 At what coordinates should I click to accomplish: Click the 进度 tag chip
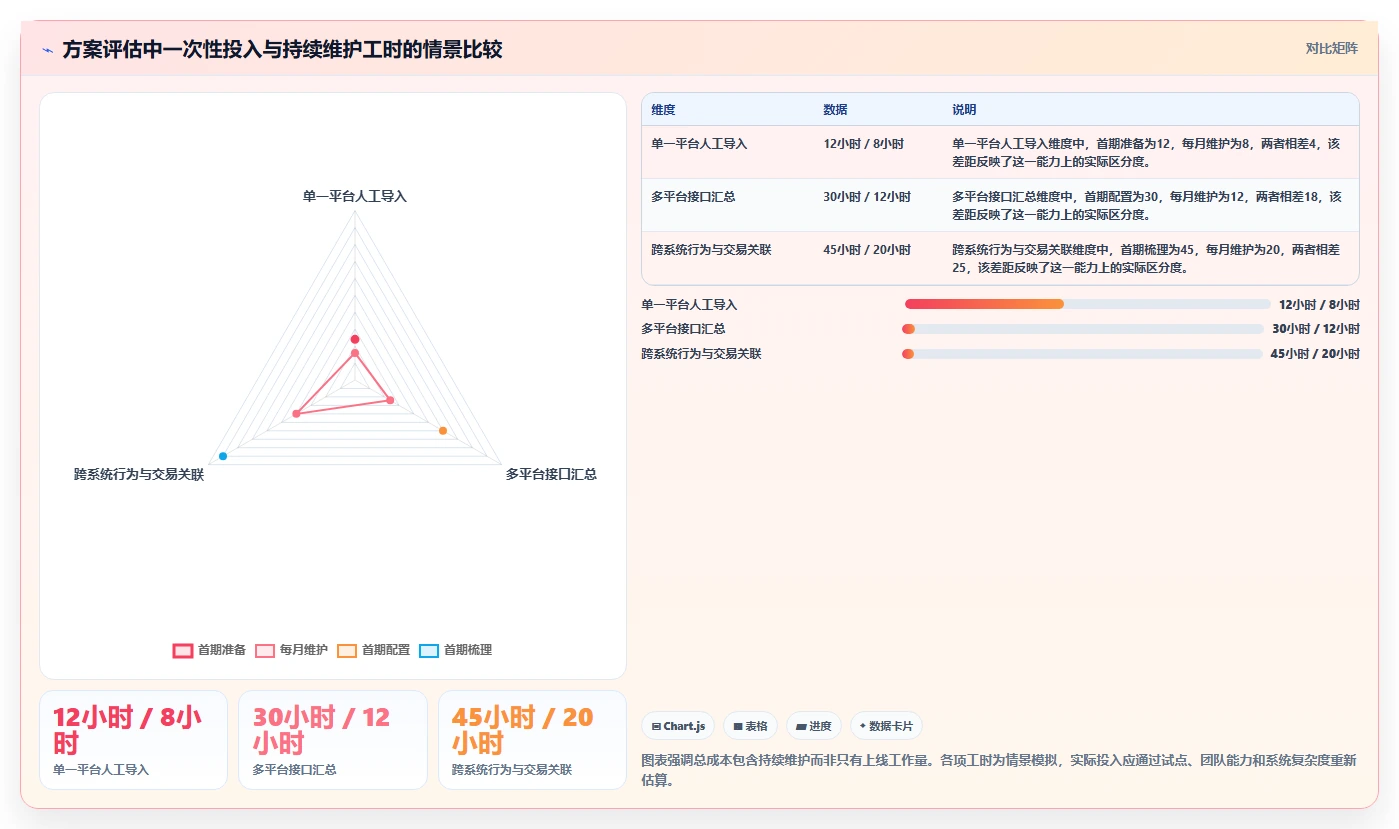[814, 726]
